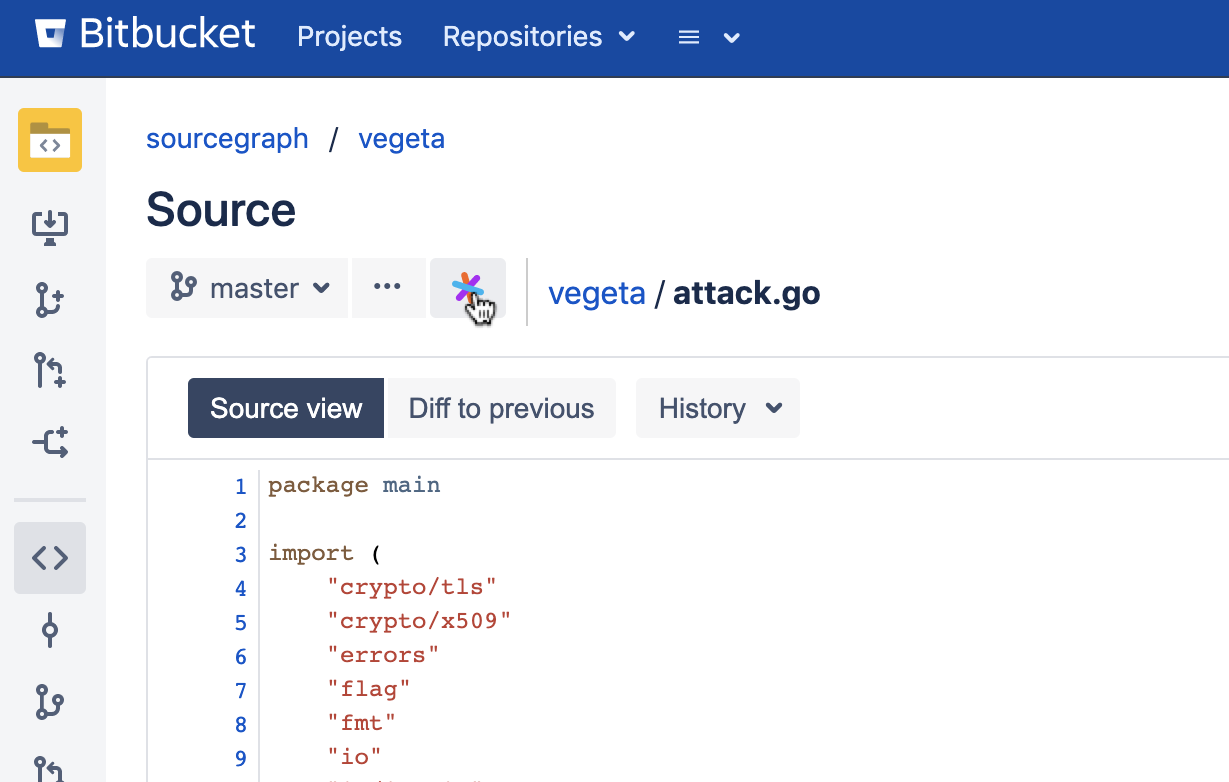Click line number 3

[x=240, y=555]
